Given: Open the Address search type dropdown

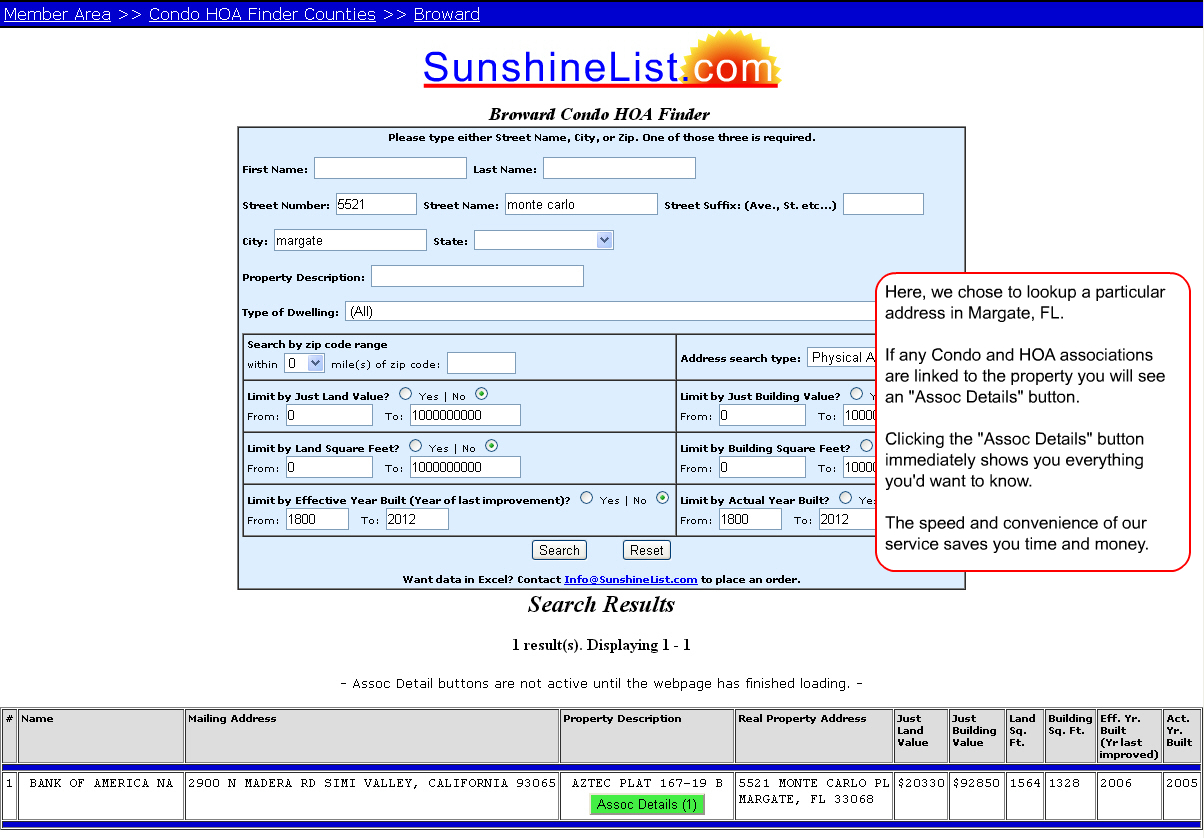Looking at the screenshot, I should tap(841, 357).
